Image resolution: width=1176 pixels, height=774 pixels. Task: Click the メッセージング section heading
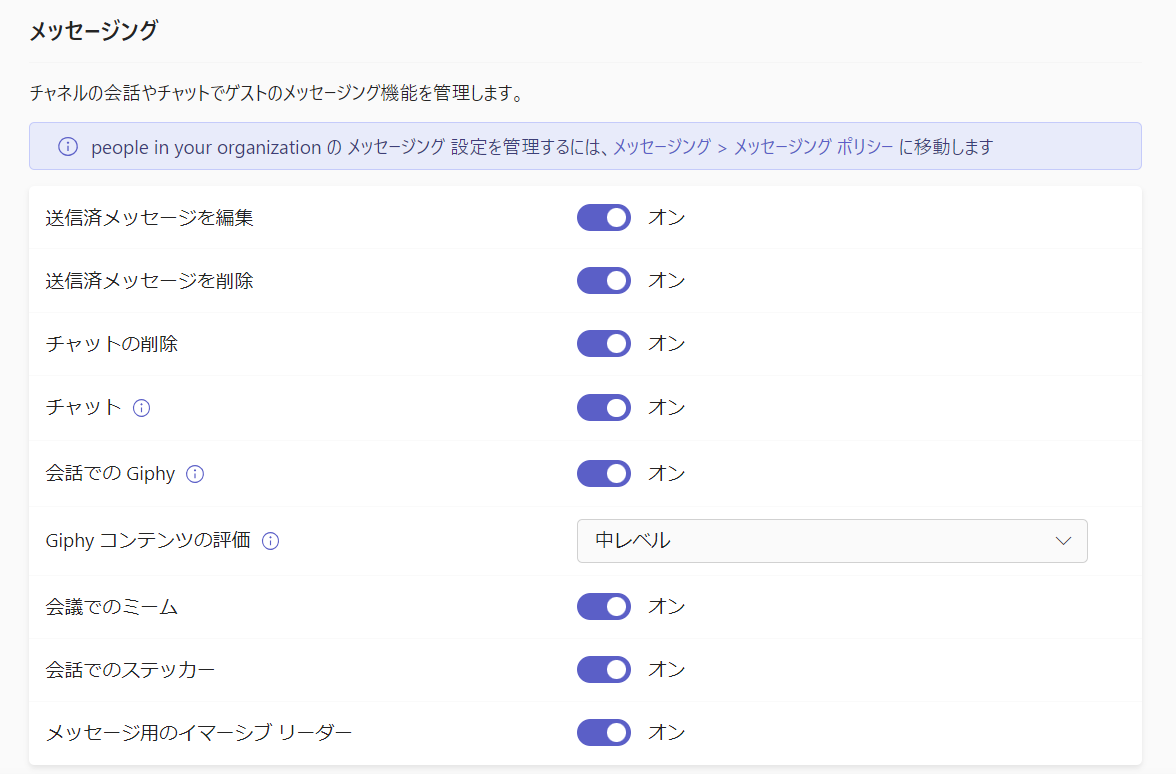tap(93, 31)
